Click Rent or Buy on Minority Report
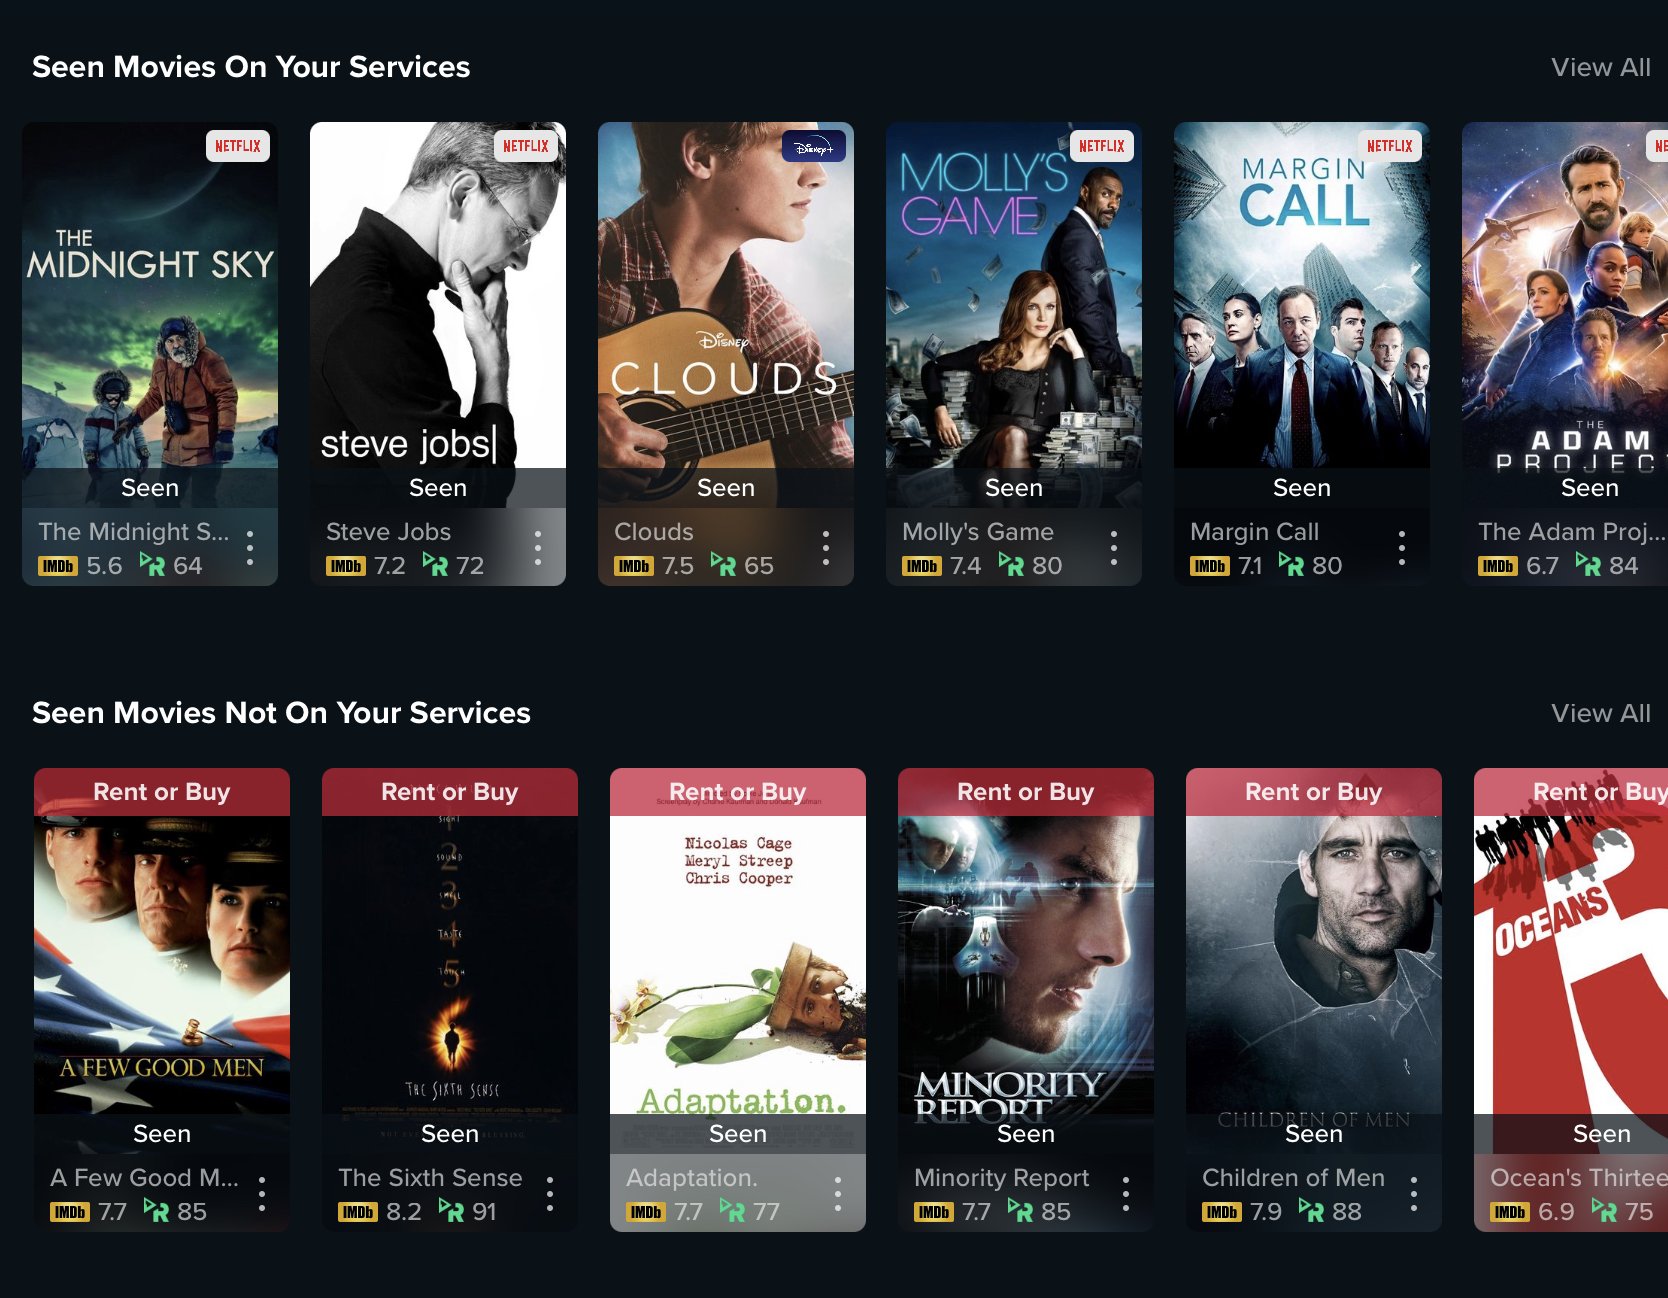The image size is (1668, 1298). click(1026, 792)
